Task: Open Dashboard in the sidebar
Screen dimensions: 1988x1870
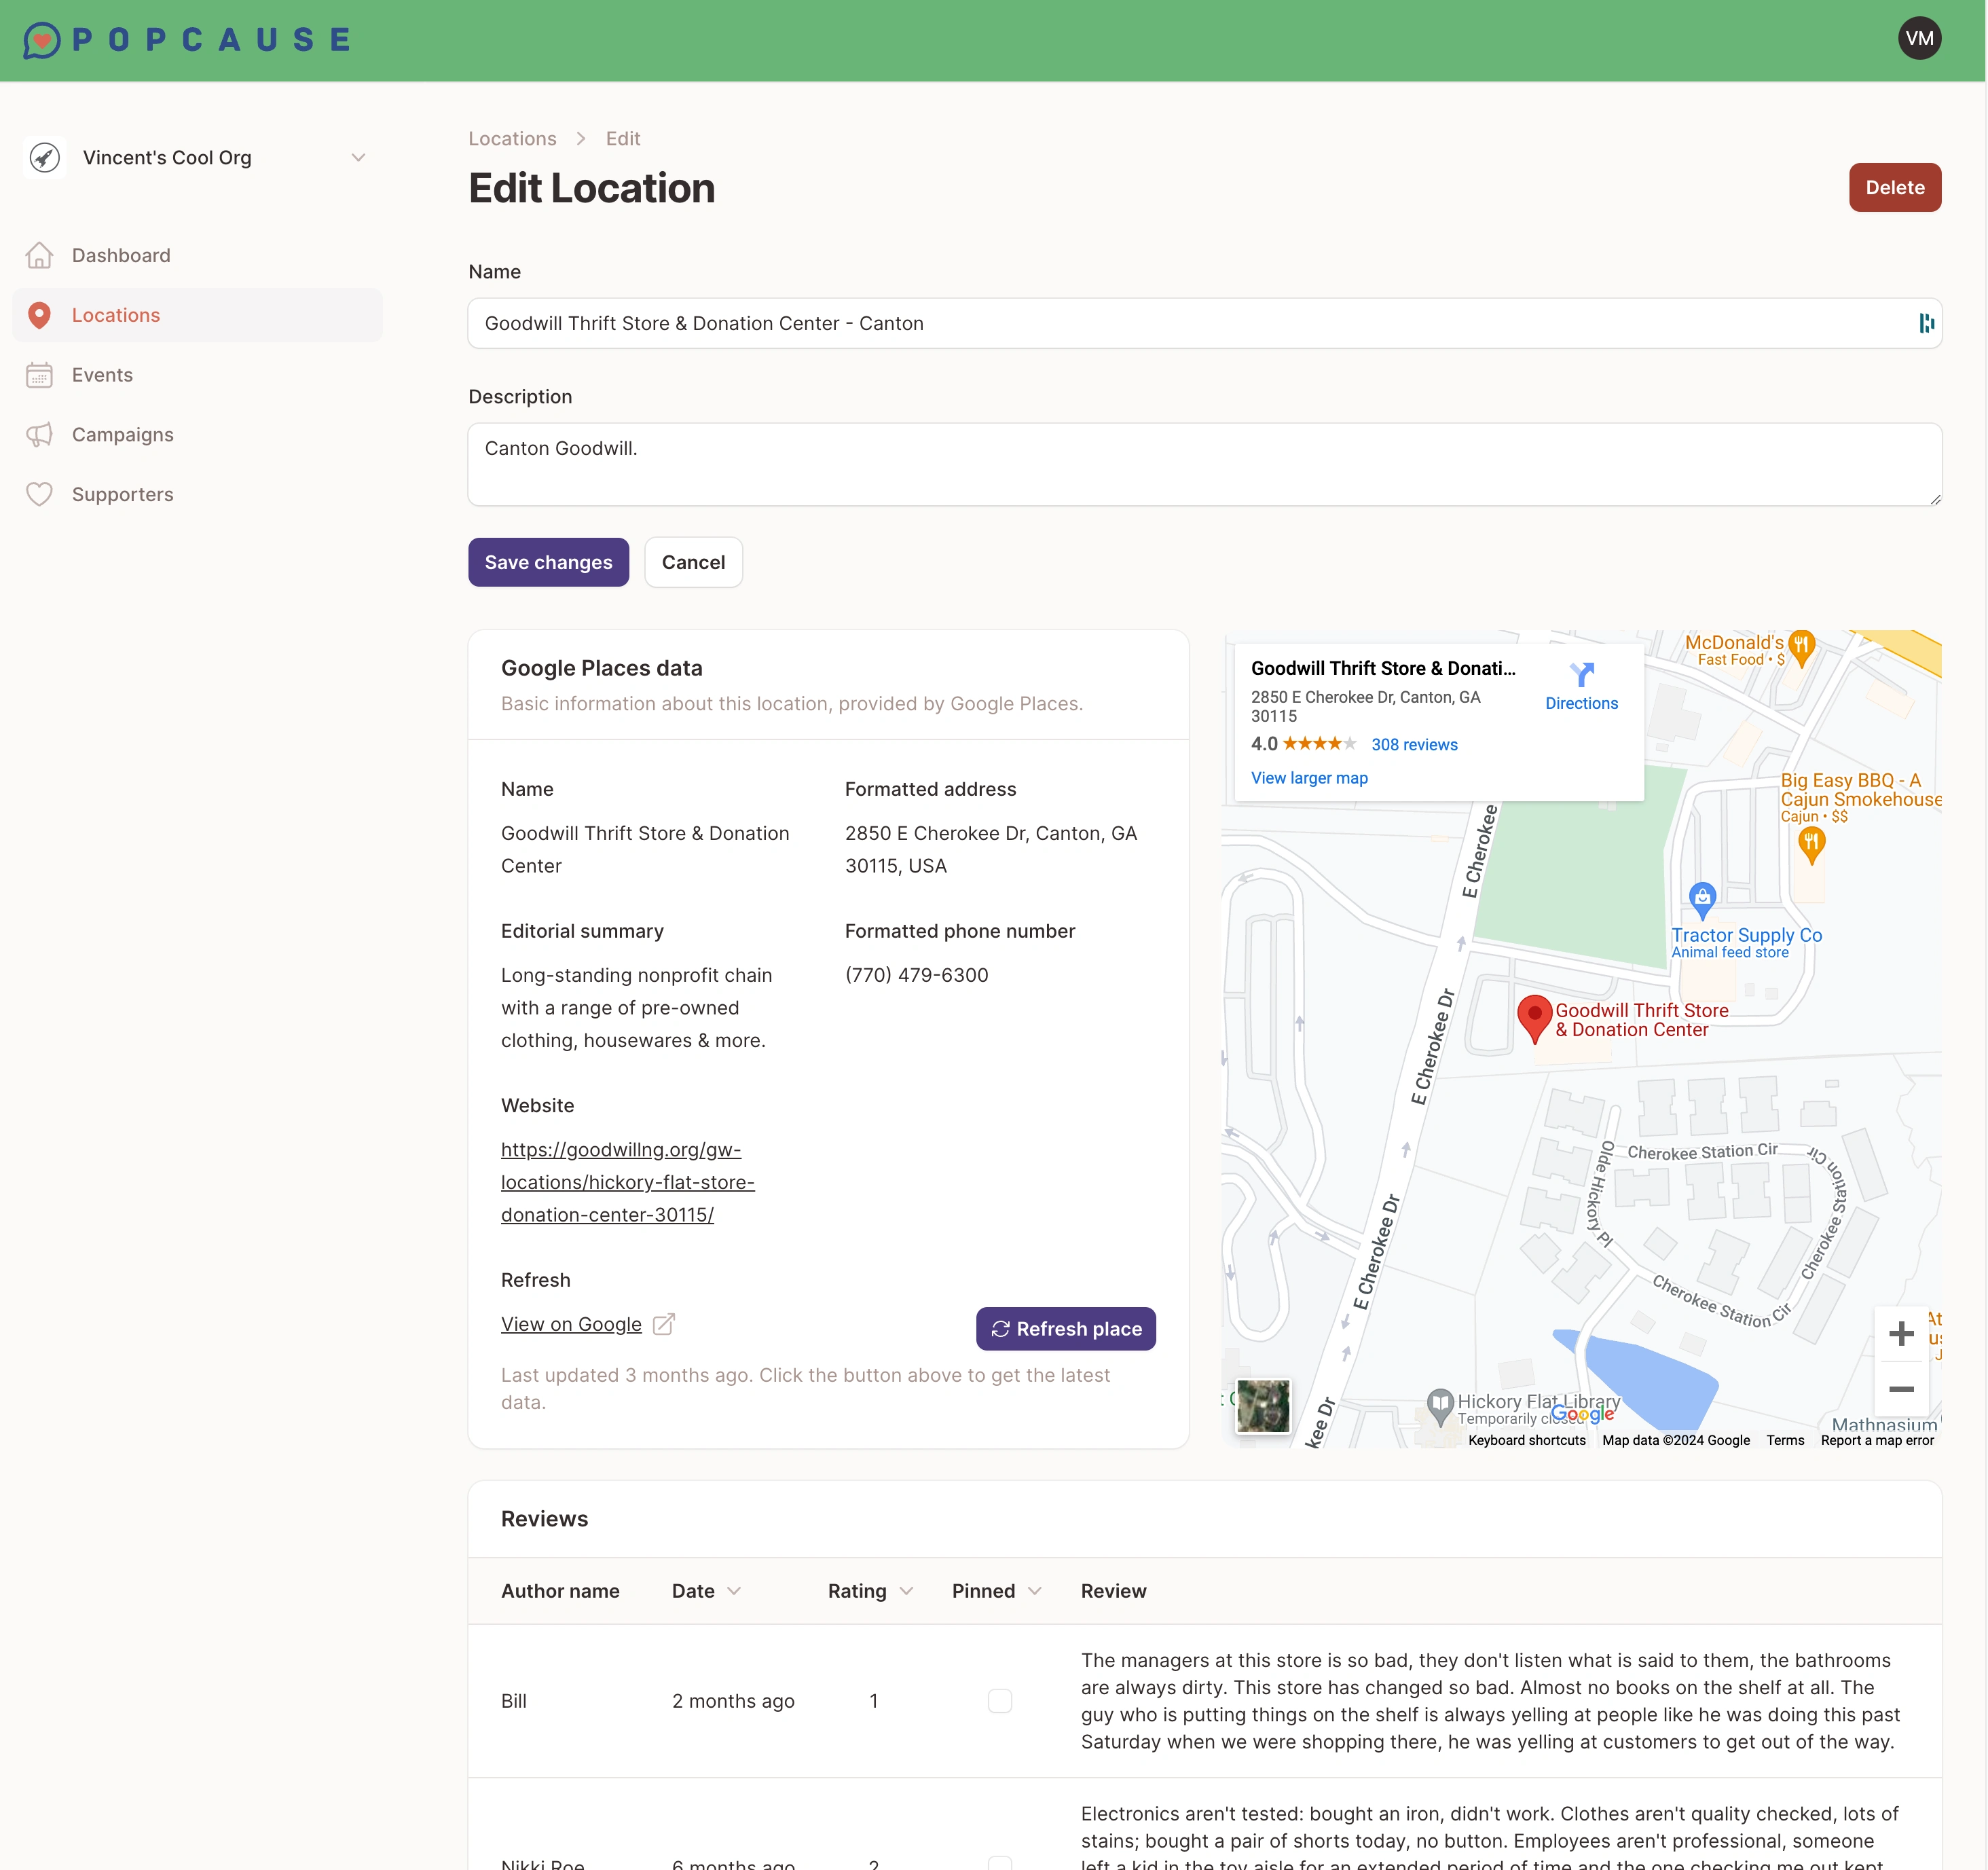Action: pos(198,256)
